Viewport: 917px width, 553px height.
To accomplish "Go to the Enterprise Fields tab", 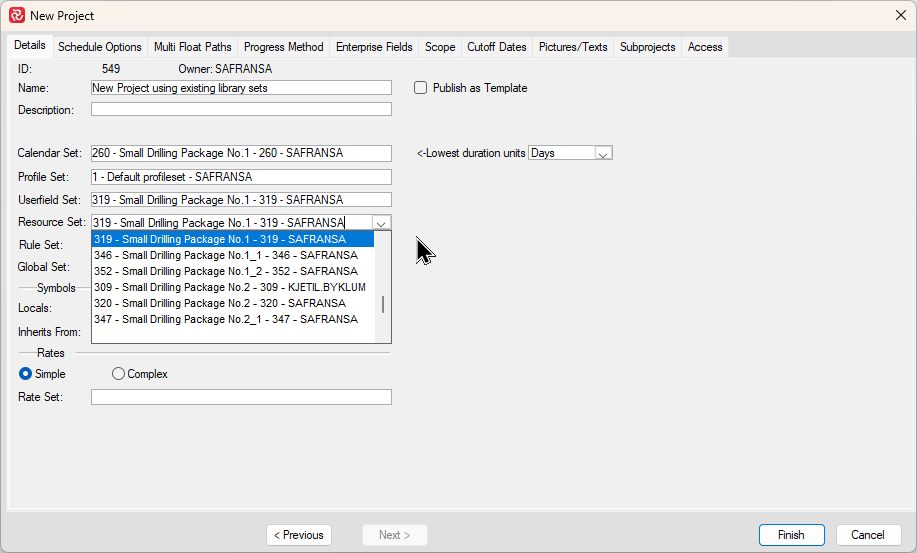I will click(x=374, y=47).
